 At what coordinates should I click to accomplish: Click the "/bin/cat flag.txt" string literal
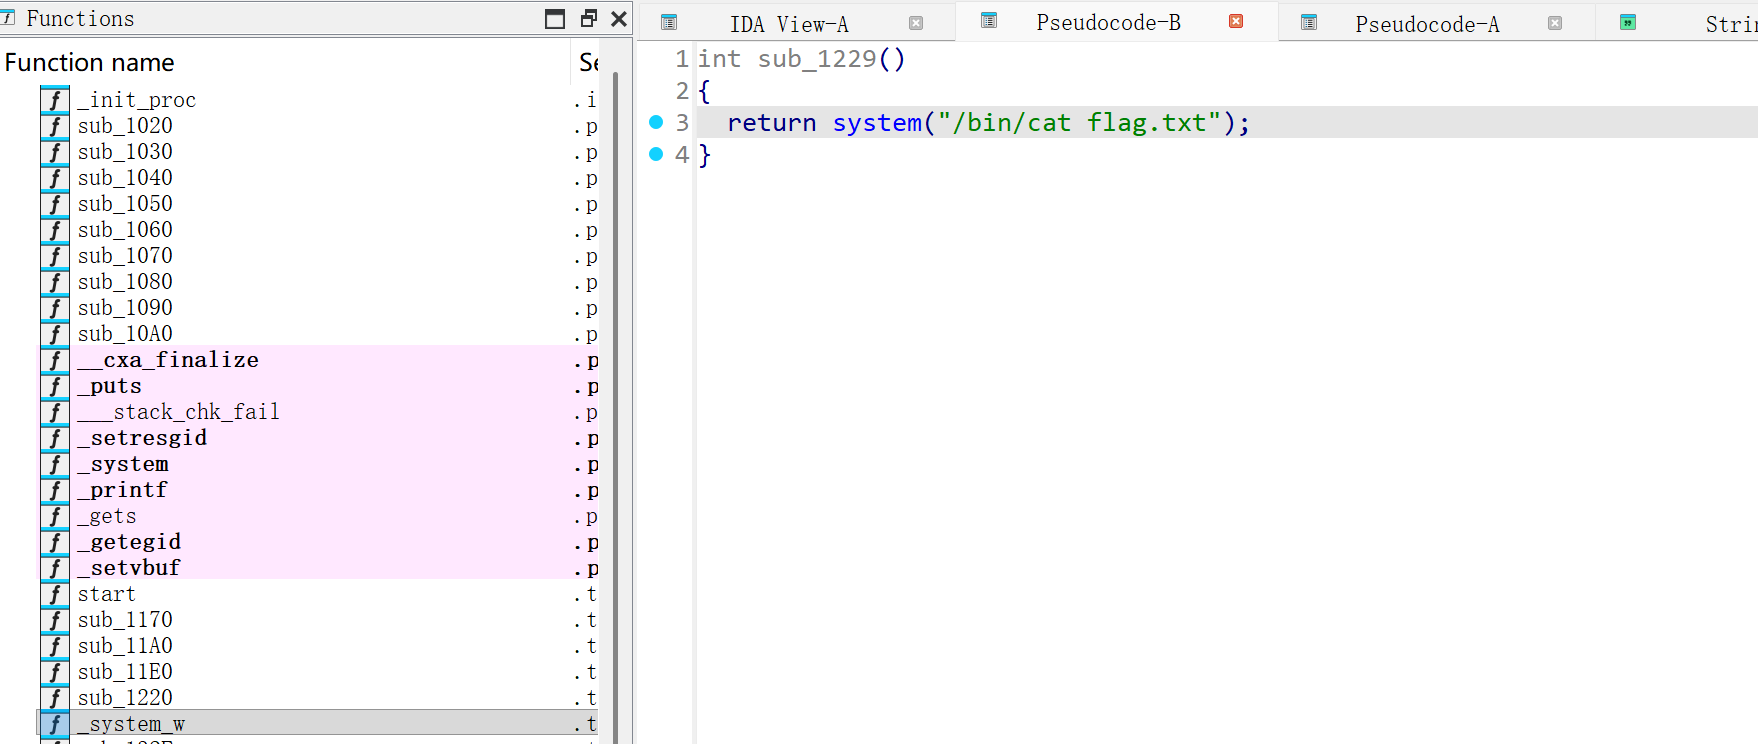(x=1079, y=123)
